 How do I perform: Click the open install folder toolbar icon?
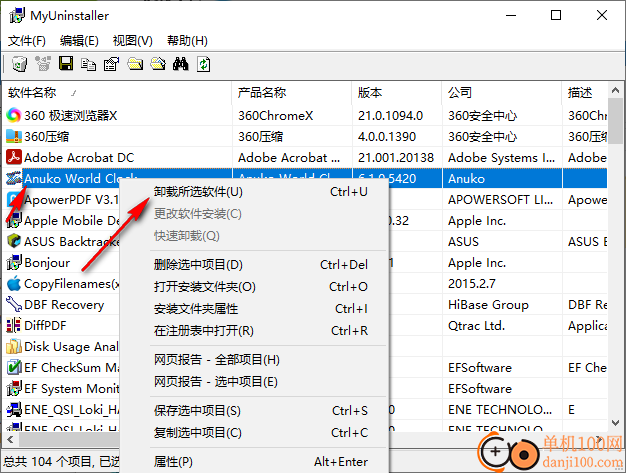click(135, 64)
